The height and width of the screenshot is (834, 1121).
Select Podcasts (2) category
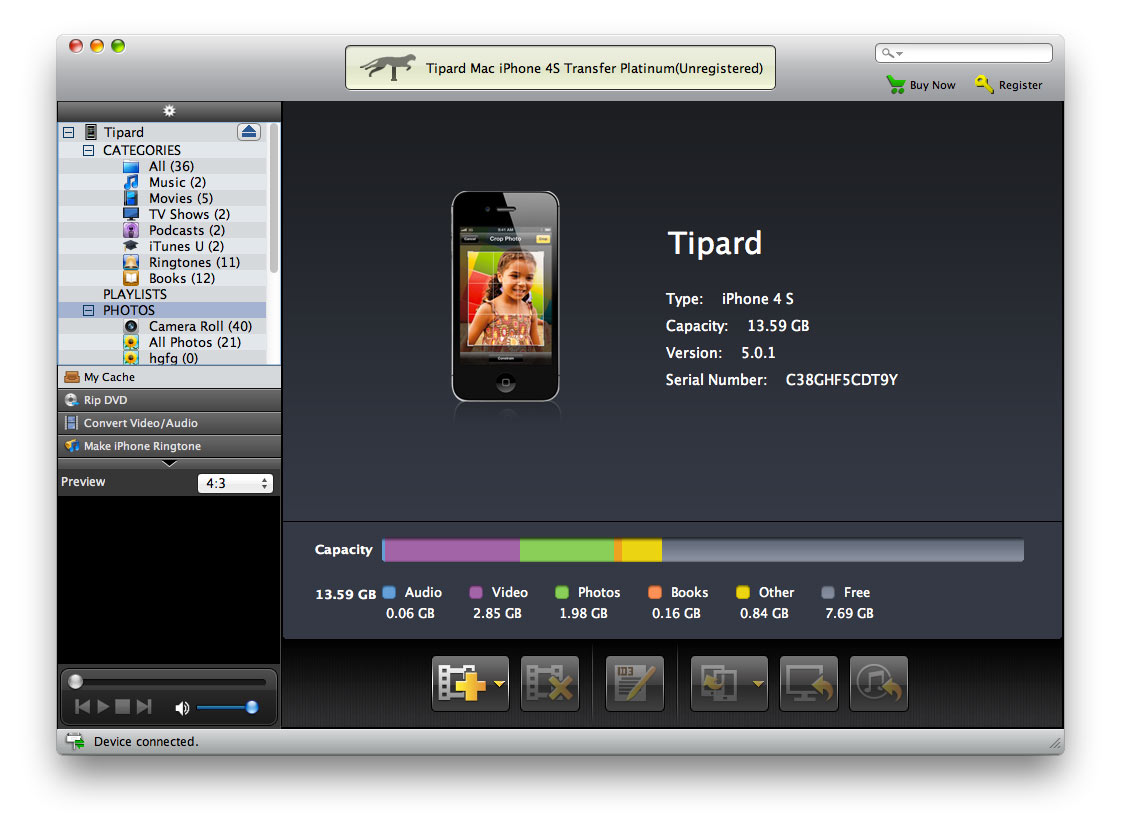click(187, 230)
